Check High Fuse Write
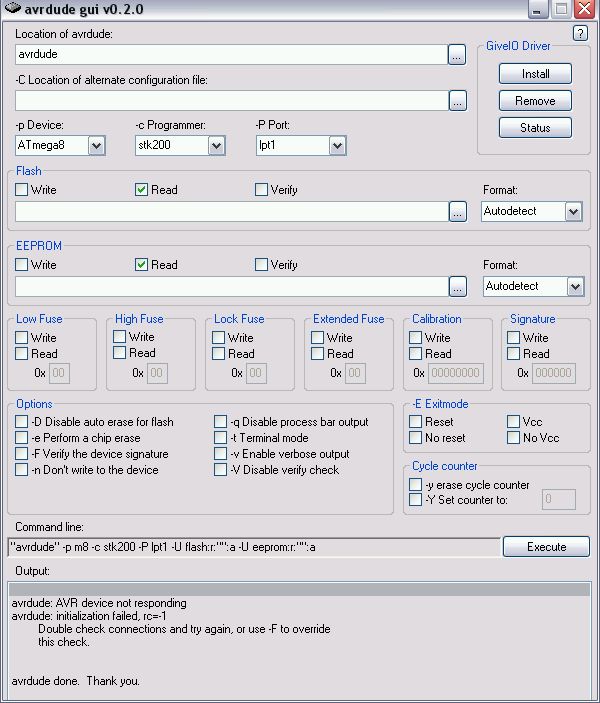 tap(119, 336)
